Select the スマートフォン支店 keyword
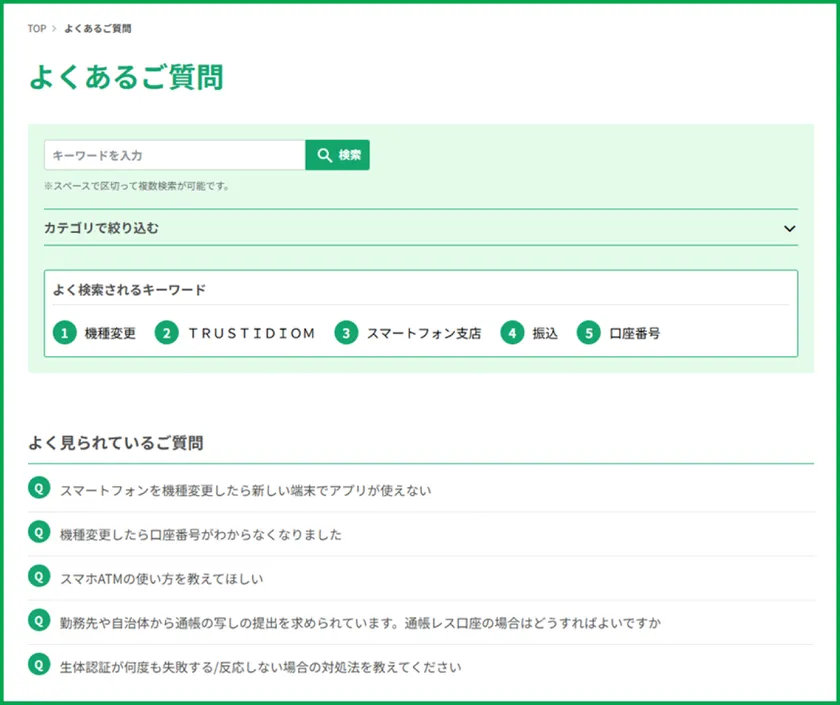This screenshot has height=705, width=840. (x=424, y=333)
